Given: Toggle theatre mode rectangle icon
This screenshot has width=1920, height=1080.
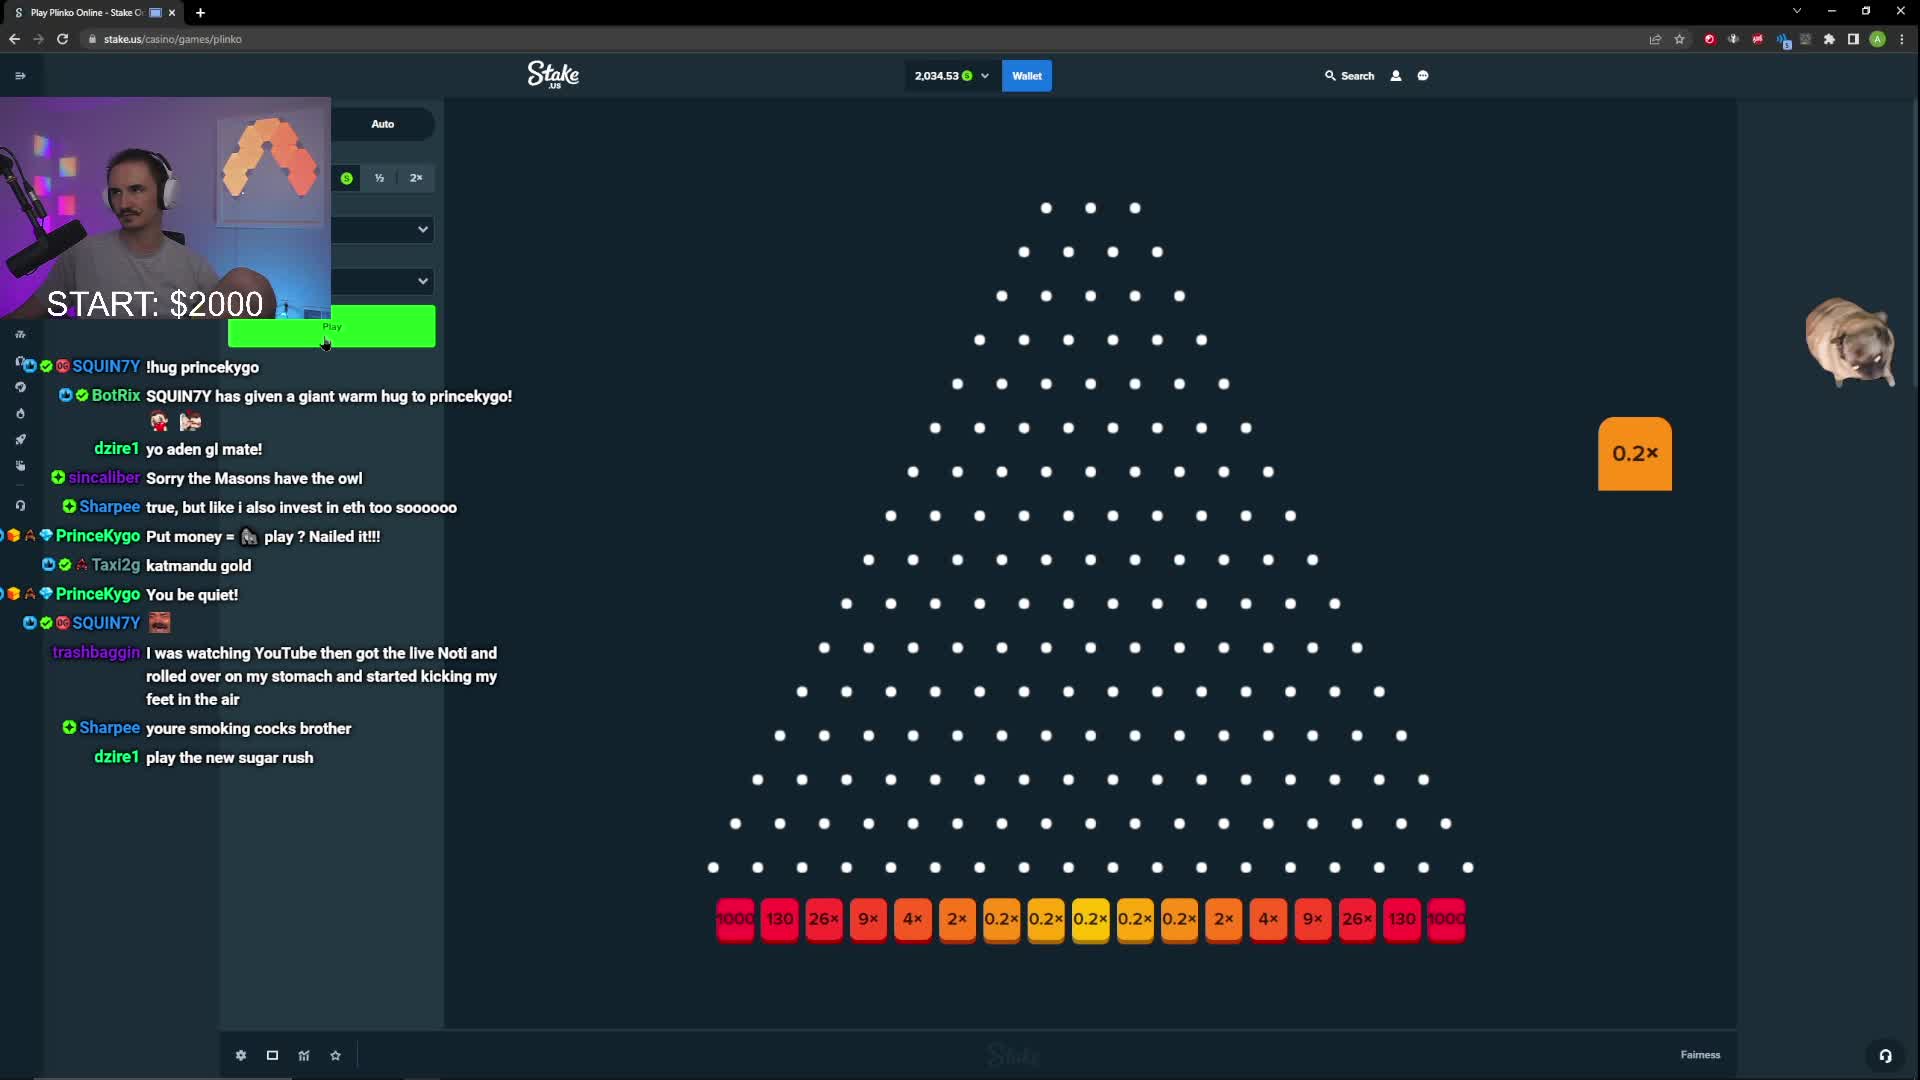Looking at the screenshot, I should [x=272, y=1055].
